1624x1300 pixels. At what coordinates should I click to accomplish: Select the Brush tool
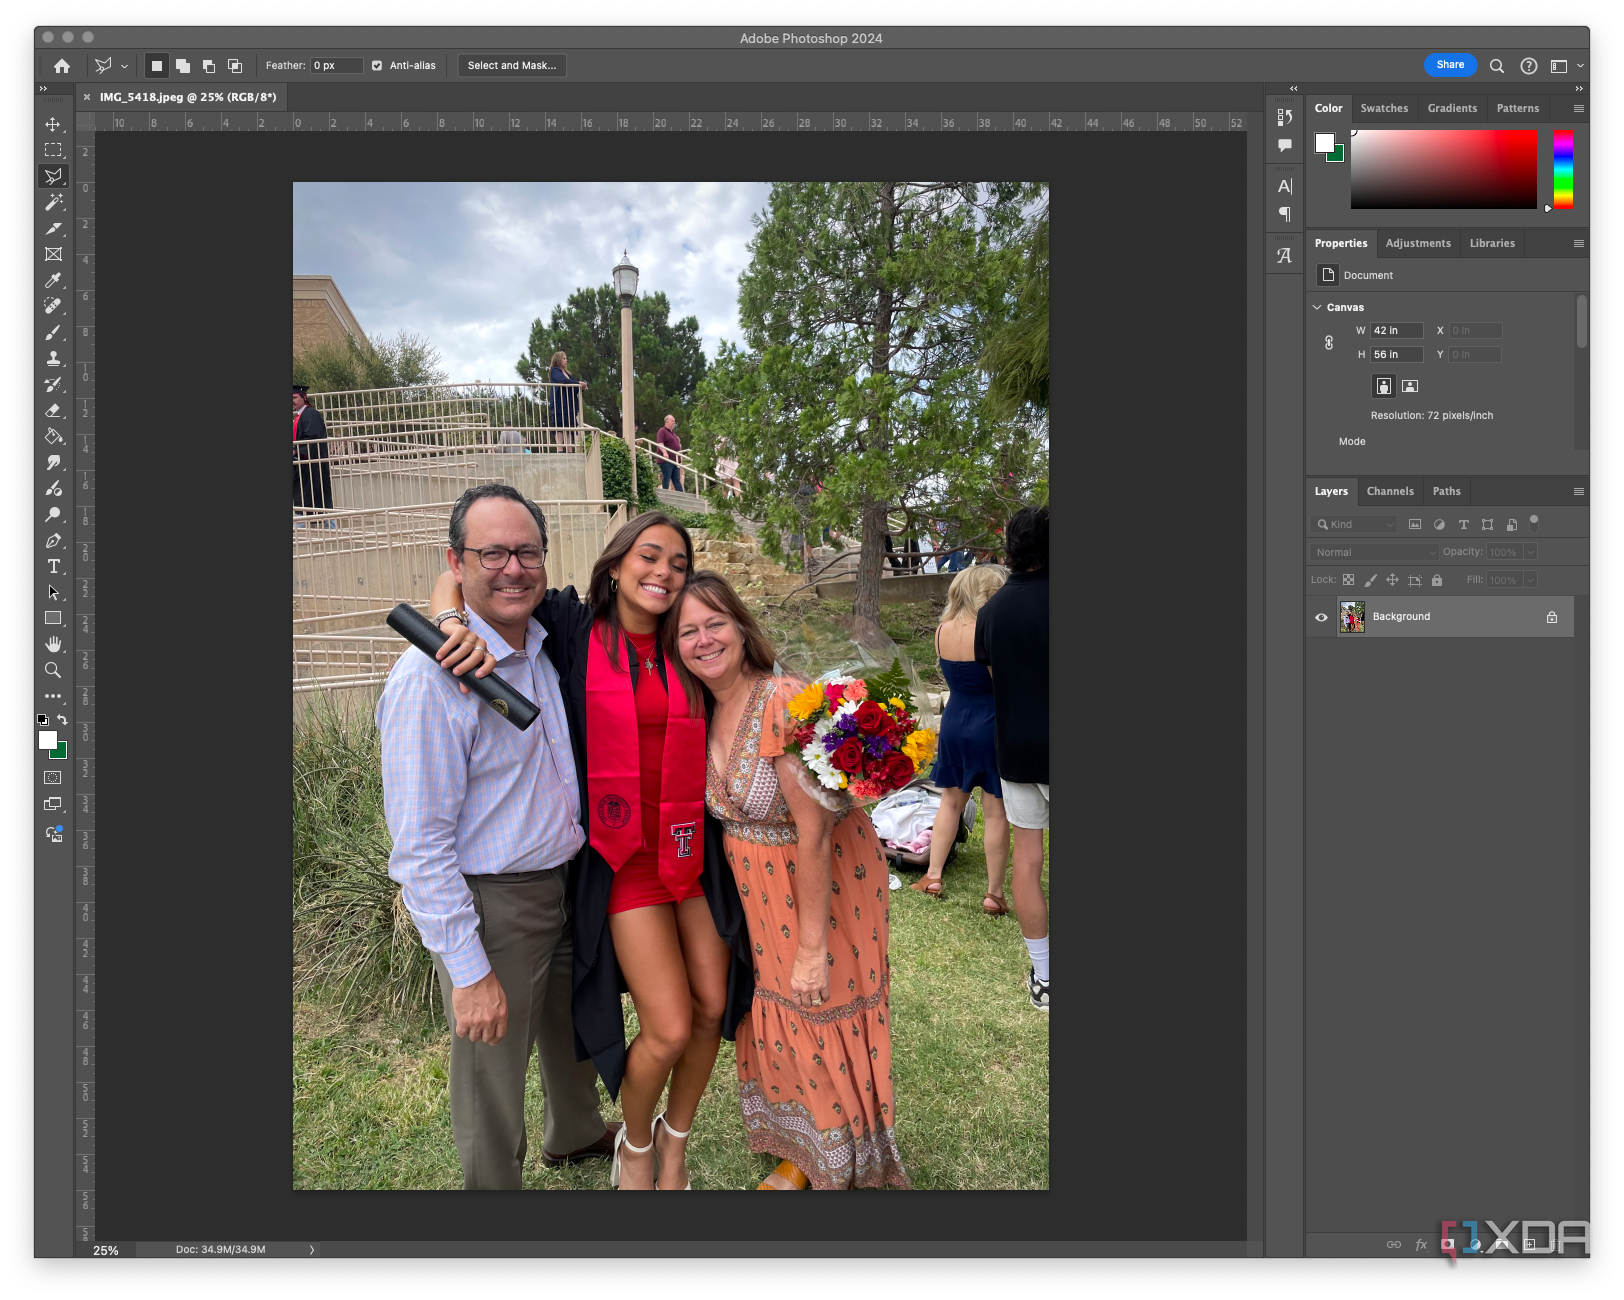53,332
